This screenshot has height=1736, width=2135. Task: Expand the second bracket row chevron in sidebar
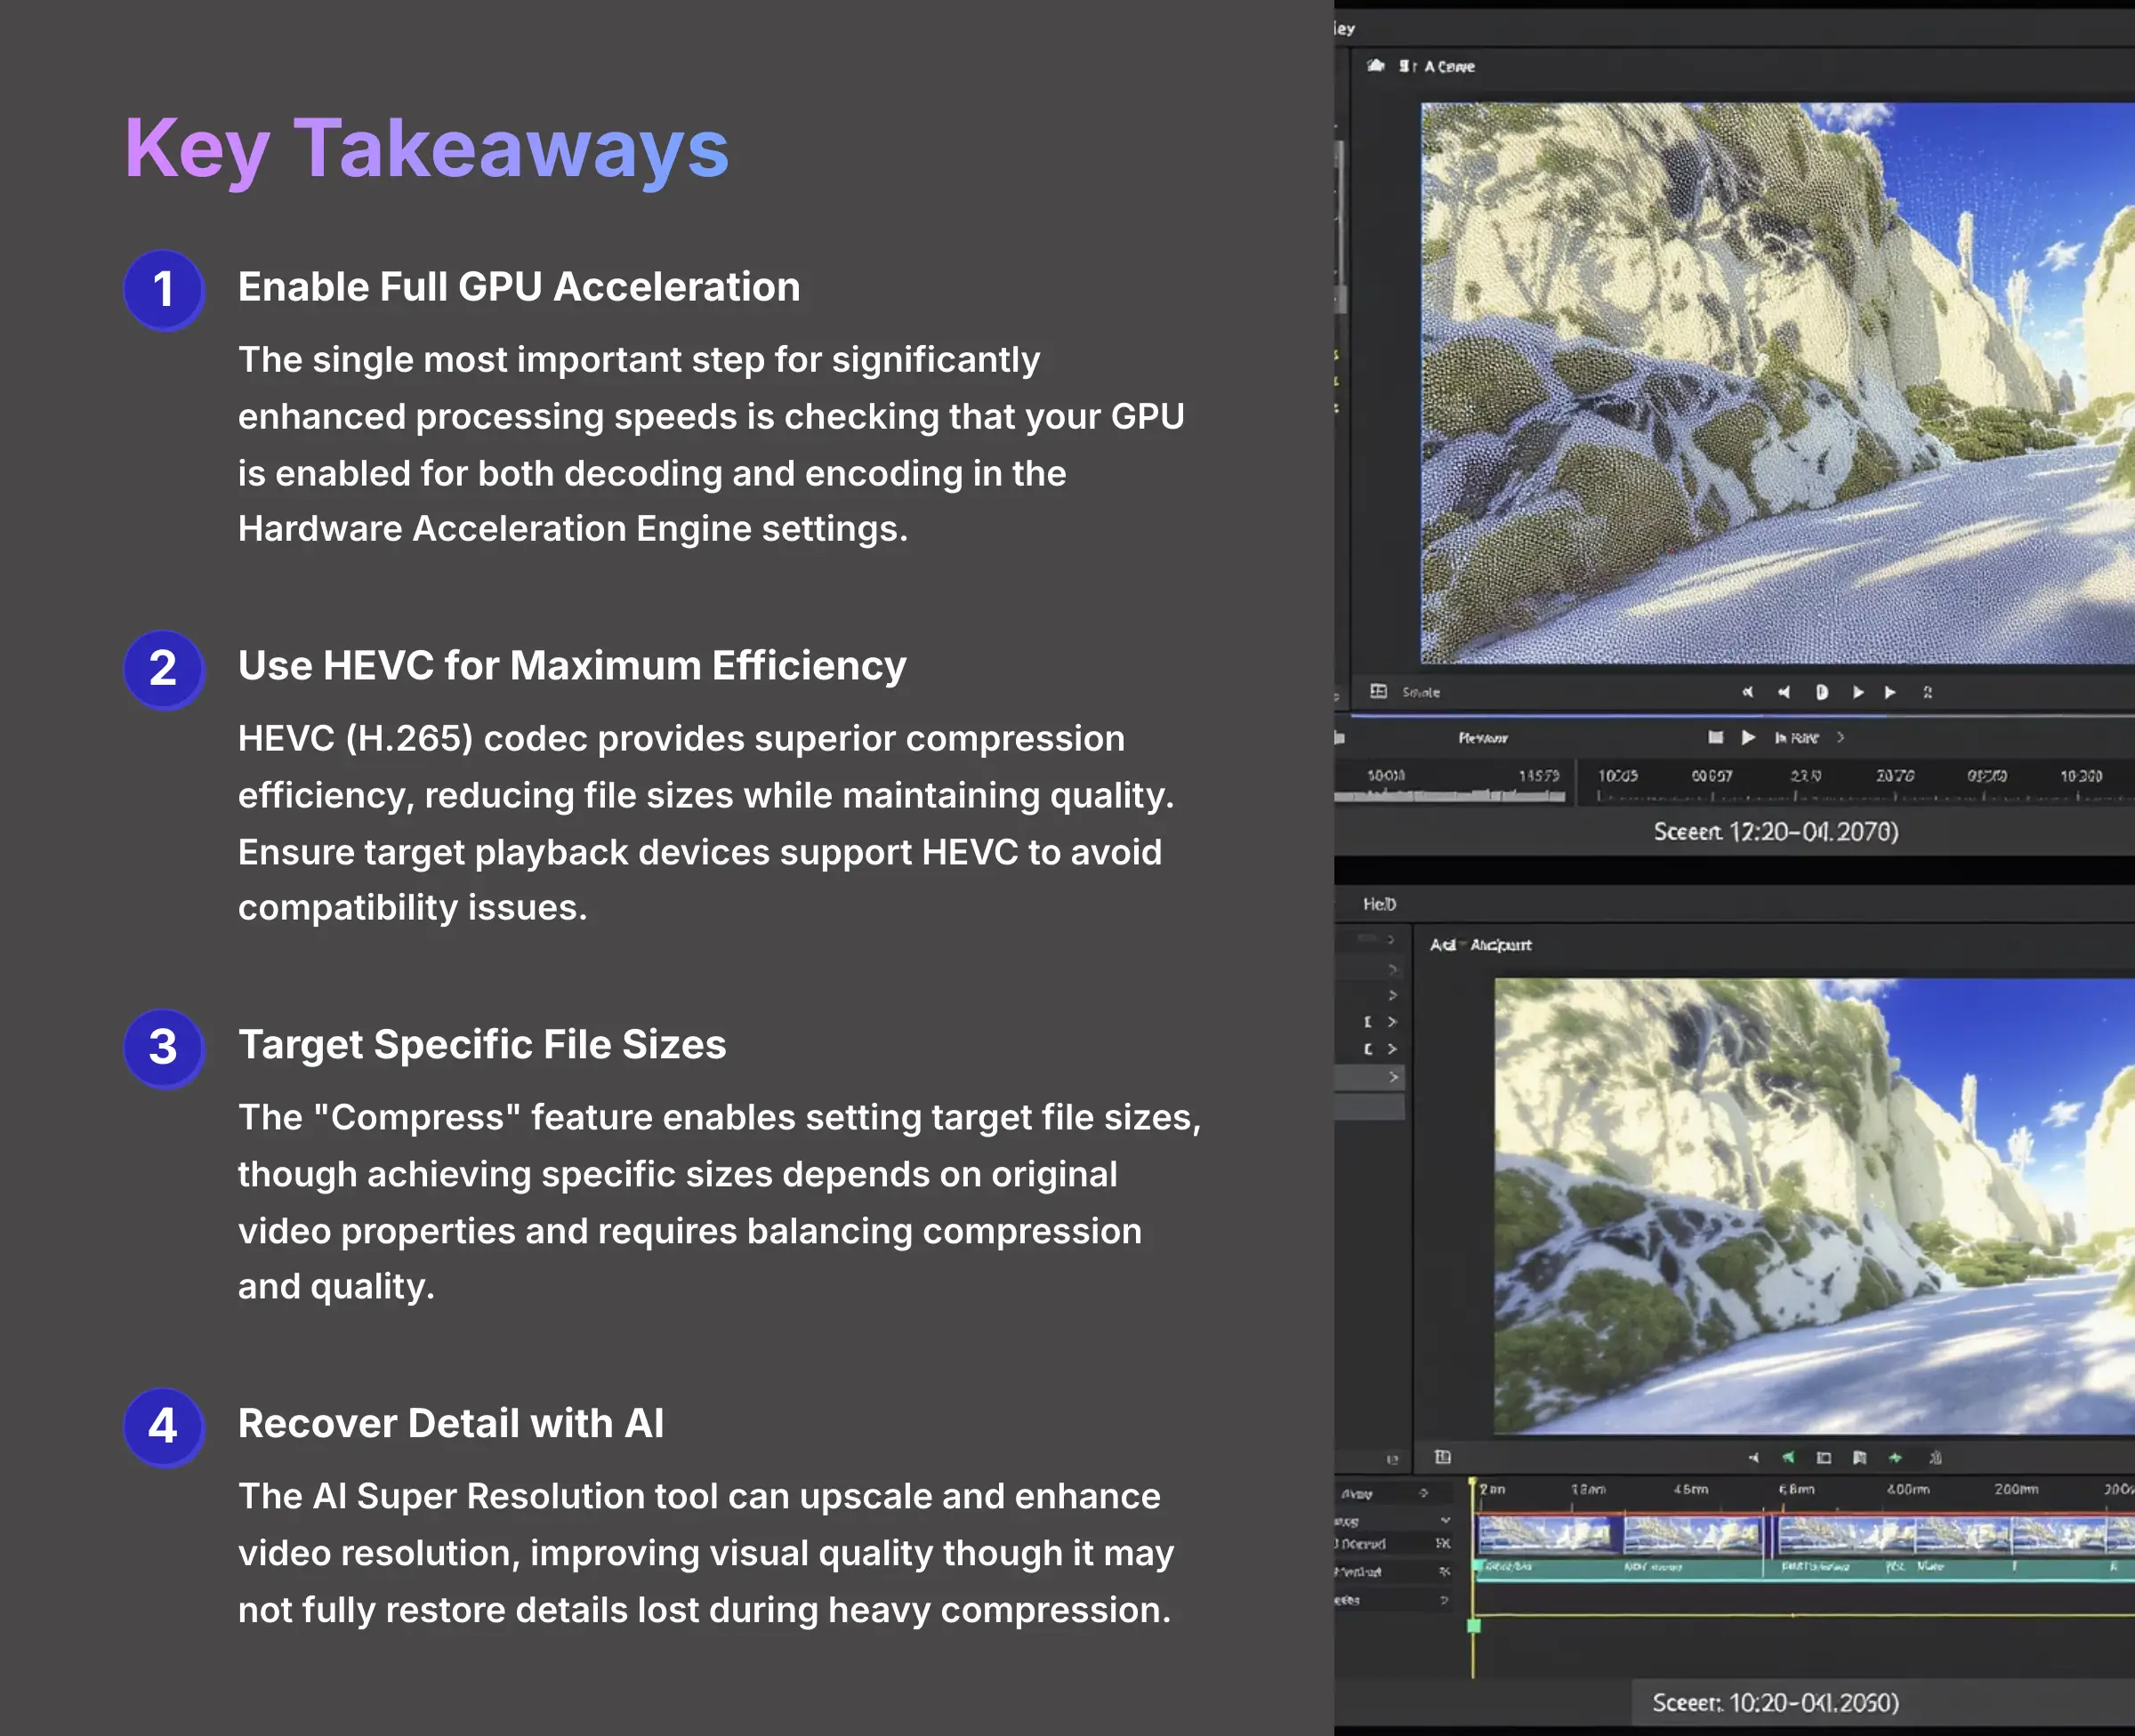[1392, 1048]
